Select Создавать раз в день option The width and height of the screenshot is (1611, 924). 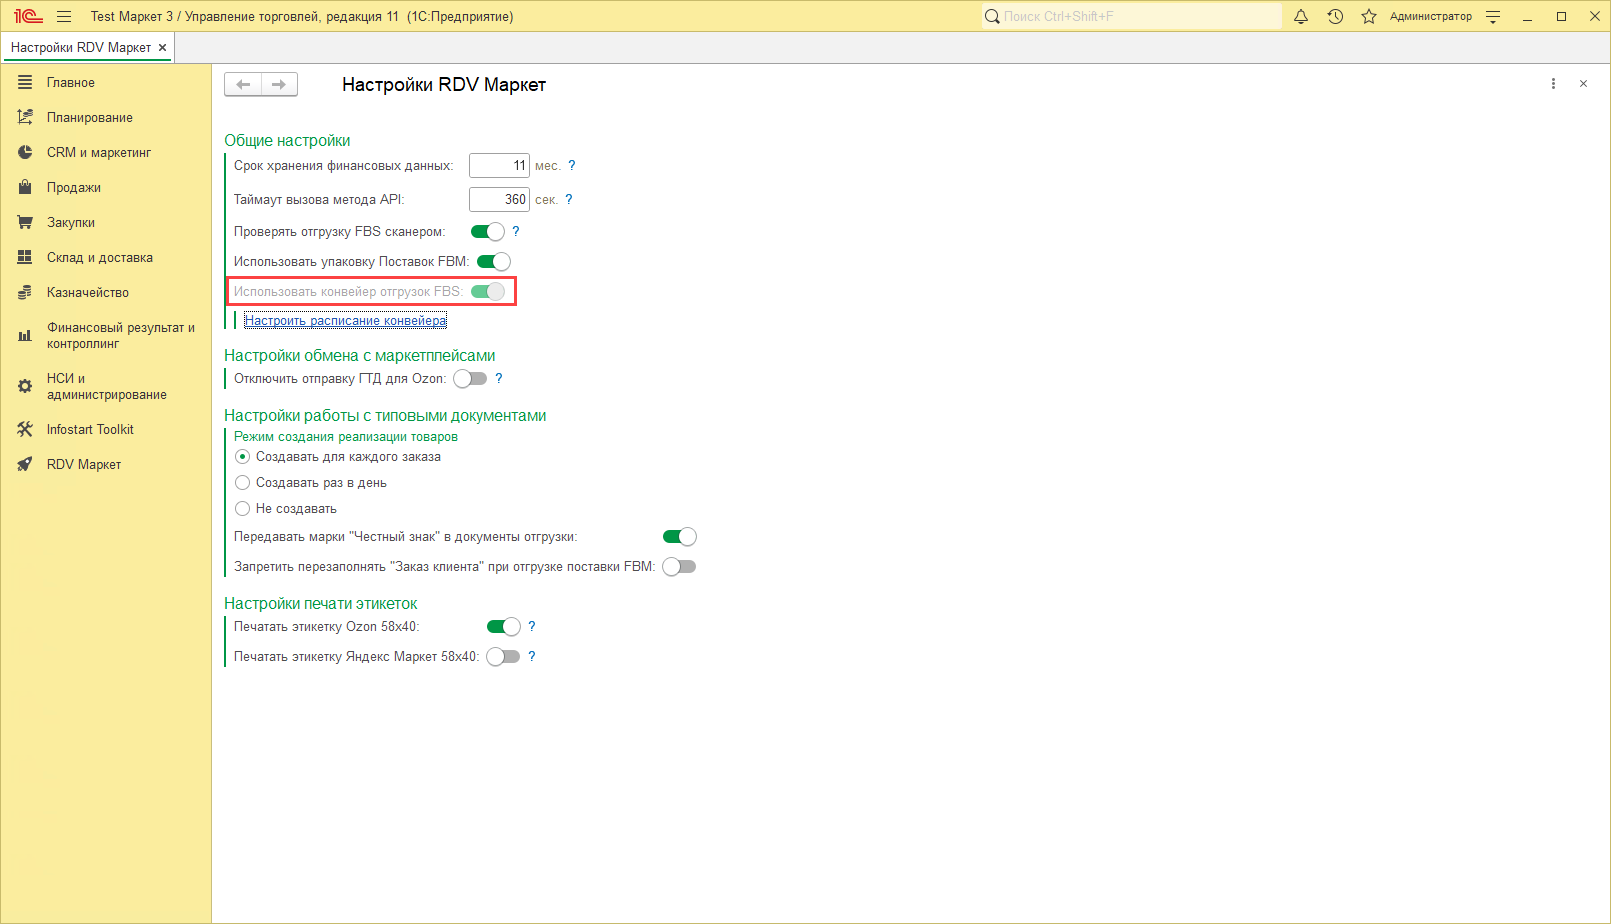(x=311, y=483)
